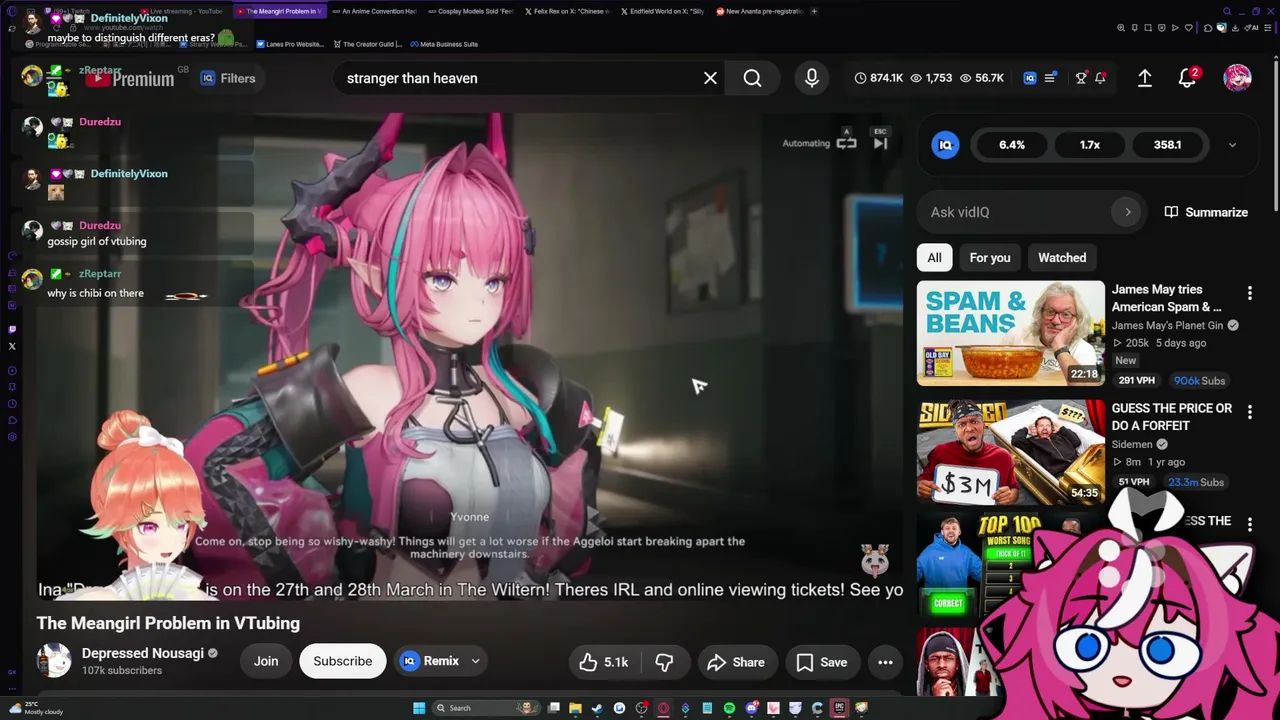
Task: Click the vidIQ Remix button
Action: tap(430, 661)
